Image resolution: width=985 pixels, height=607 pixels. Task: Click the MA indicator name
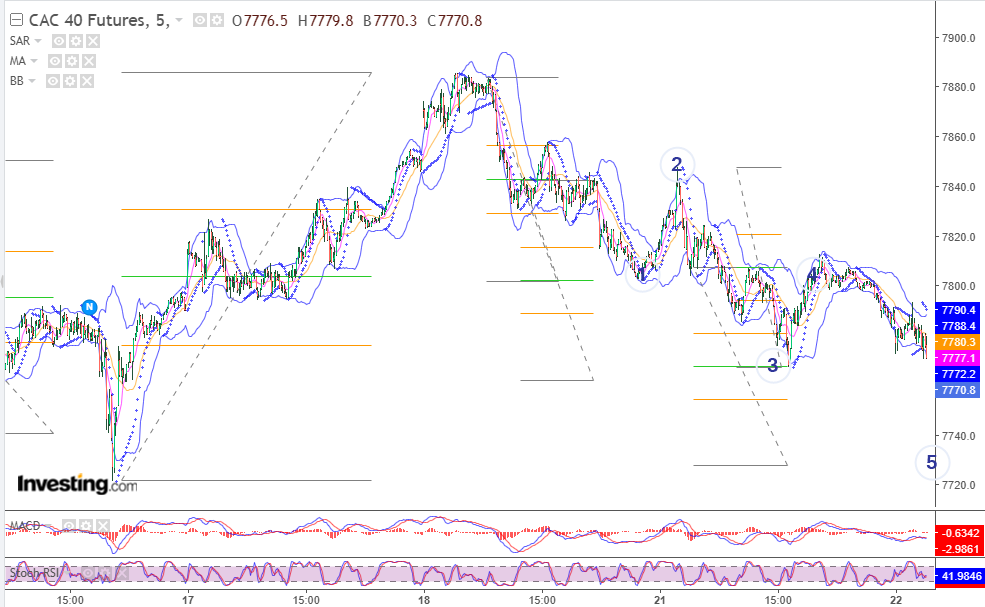pos(18,61)
